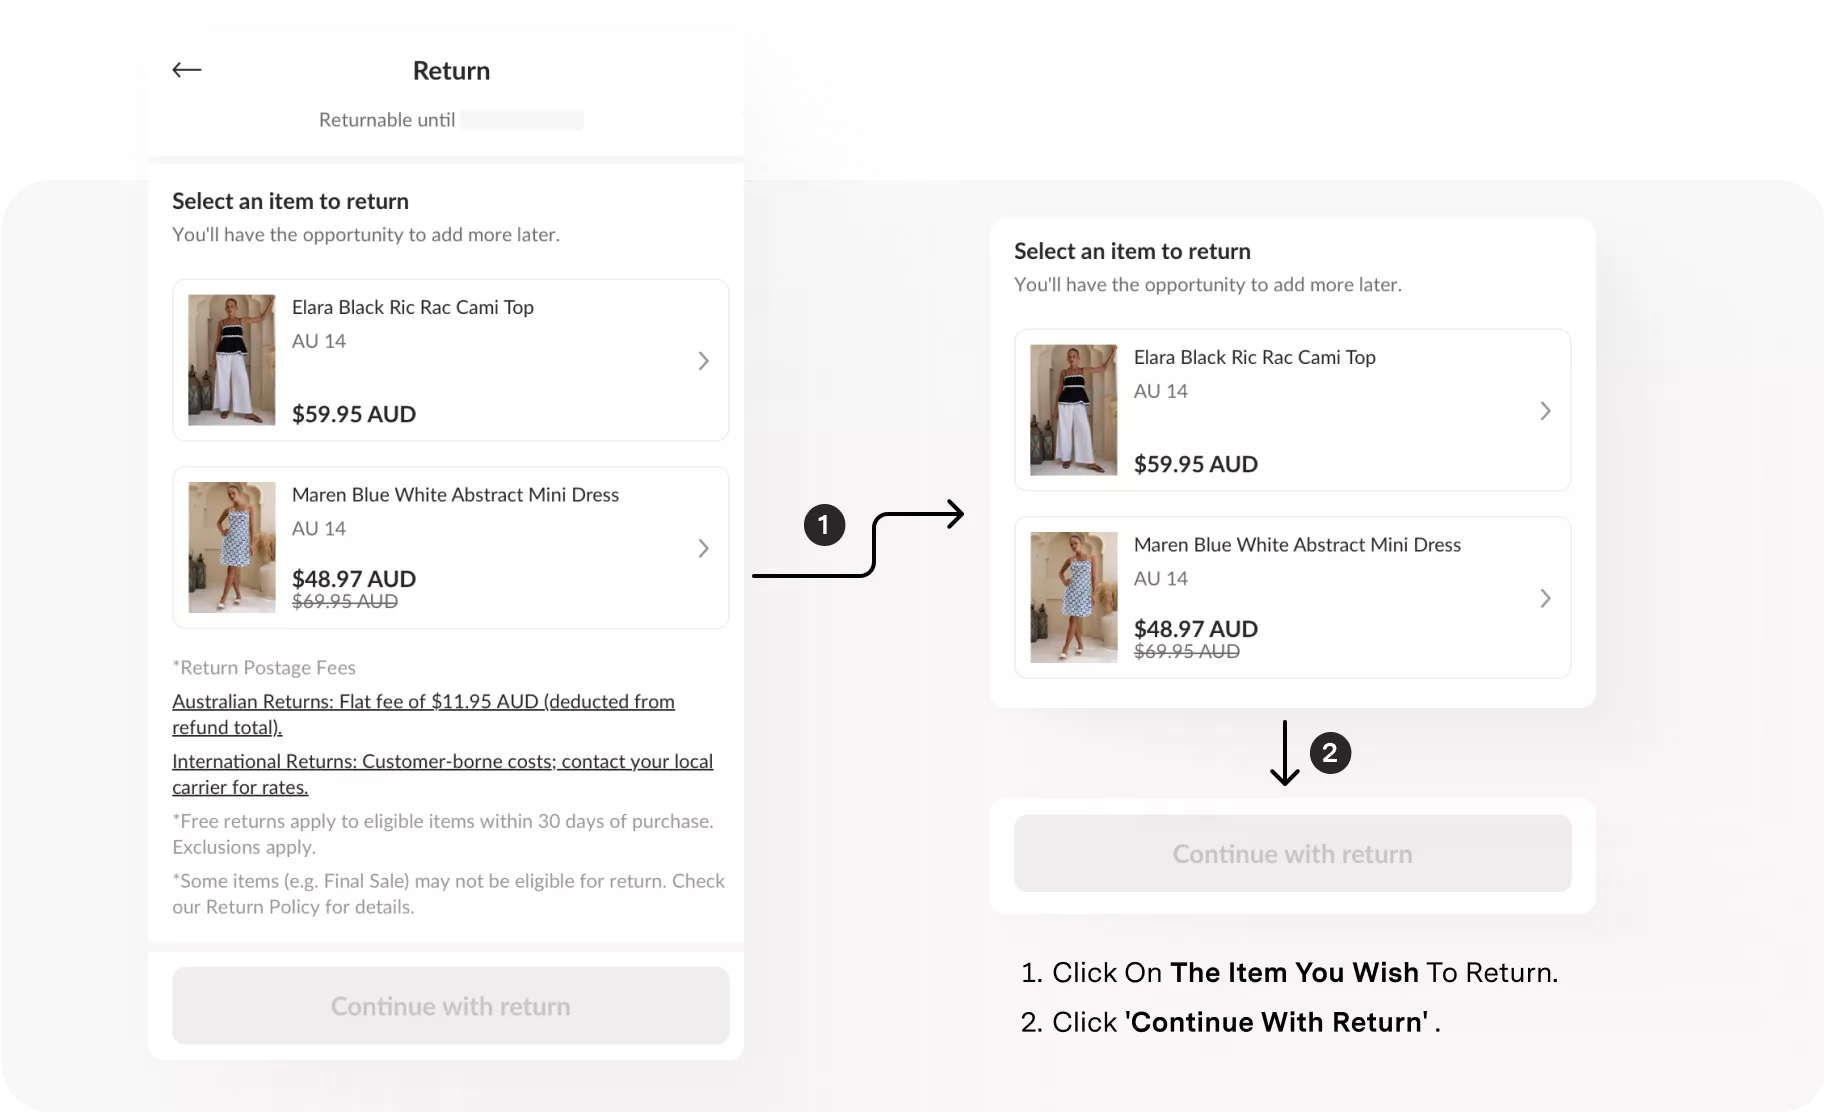Open the chevron on the left Elara Cami Top card
Viewport: 1824px width, 1112px height.
[703, 361]
